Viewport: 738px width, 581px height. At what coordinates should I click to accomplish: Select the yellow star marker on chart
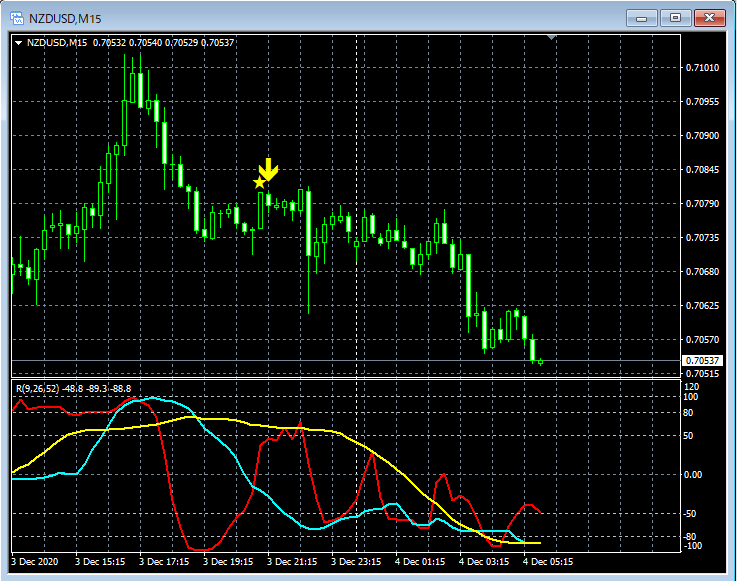pos(259,182)
